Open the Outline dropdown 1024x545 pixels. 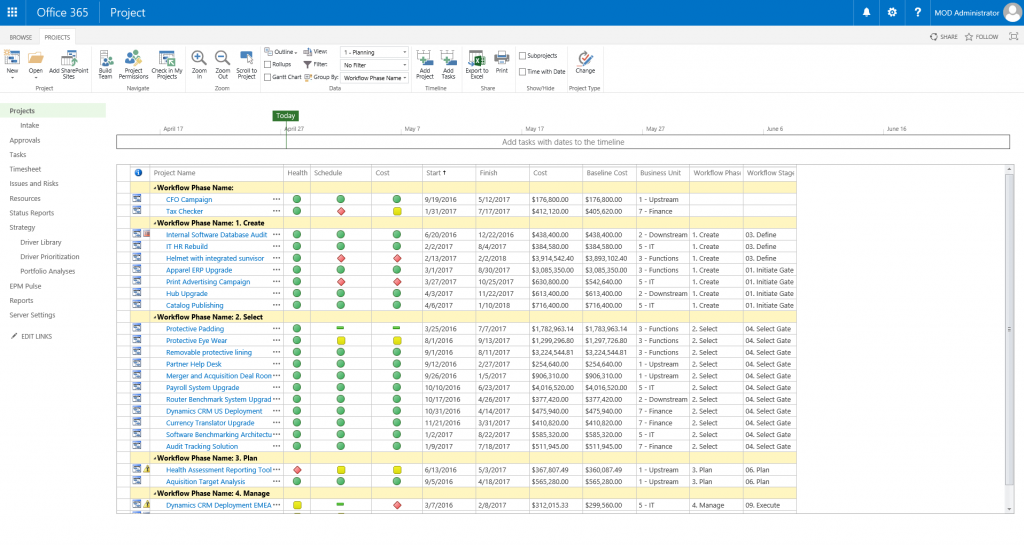(x=281, y=52)
